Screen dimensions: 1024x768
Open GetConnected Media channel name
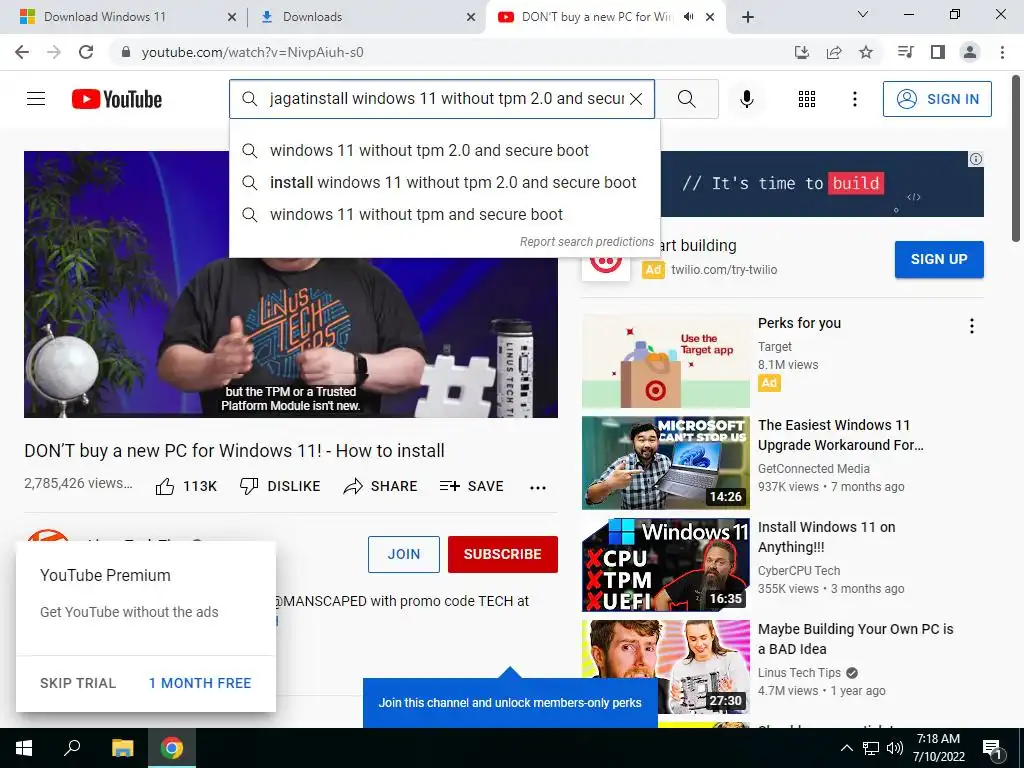pos(814,469)
